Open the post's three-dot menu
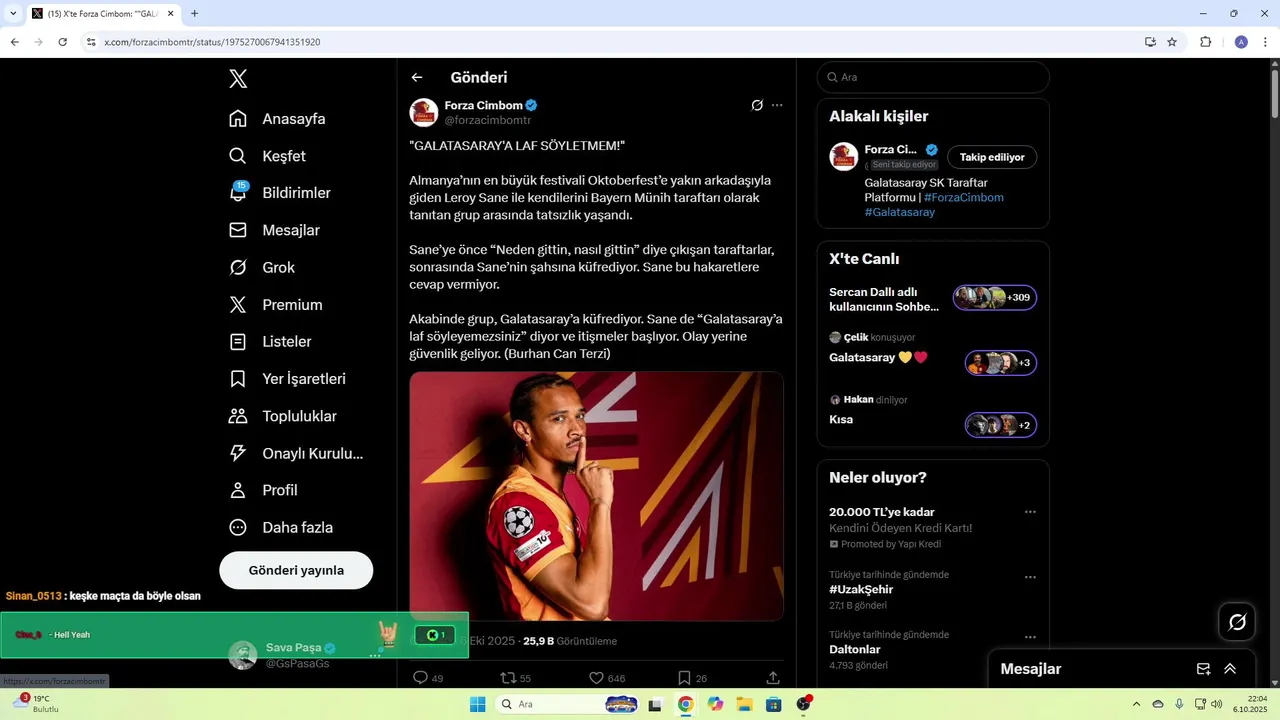1280x720 pixels. pyautogui.click(x=777, y=105)
